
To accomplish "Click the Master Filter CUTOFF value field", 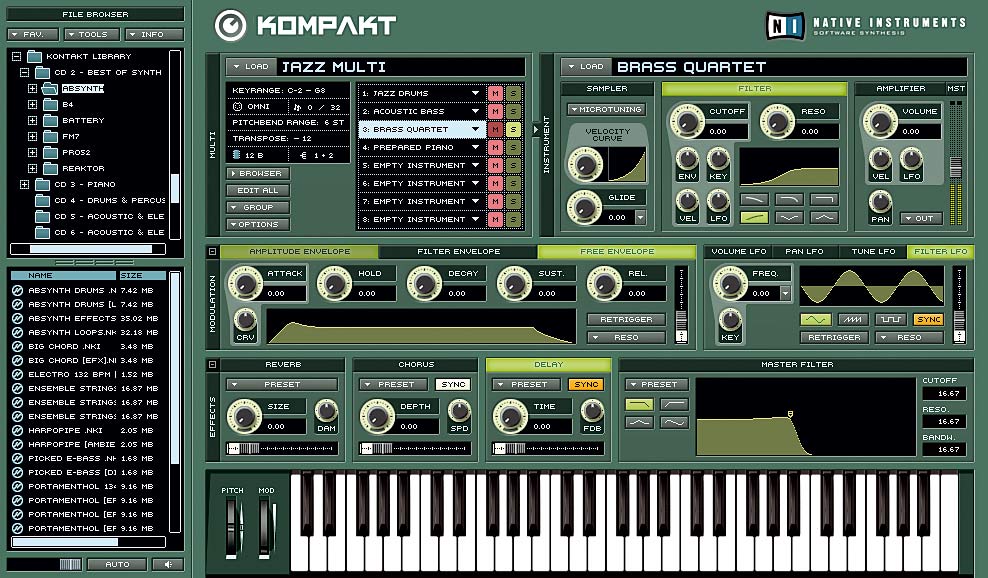I will (x=943, y=393).
